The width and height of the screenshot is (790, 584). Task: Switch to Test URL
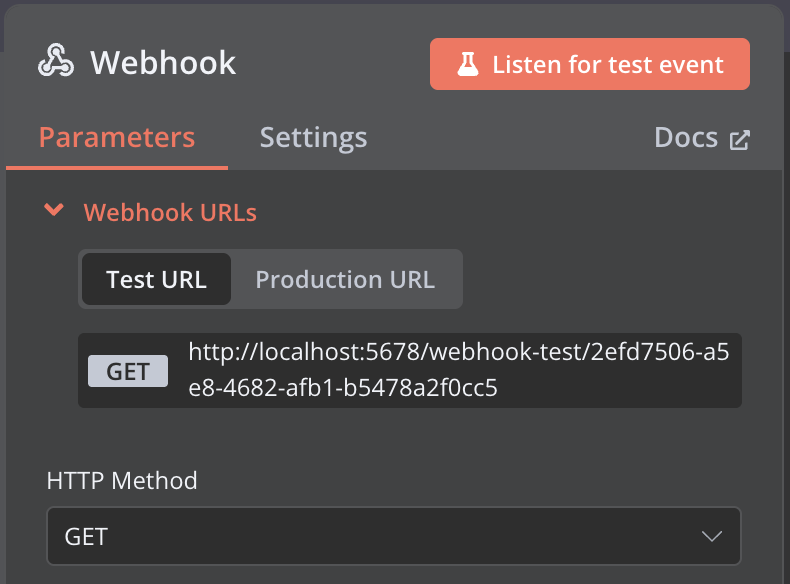(156, 279)
